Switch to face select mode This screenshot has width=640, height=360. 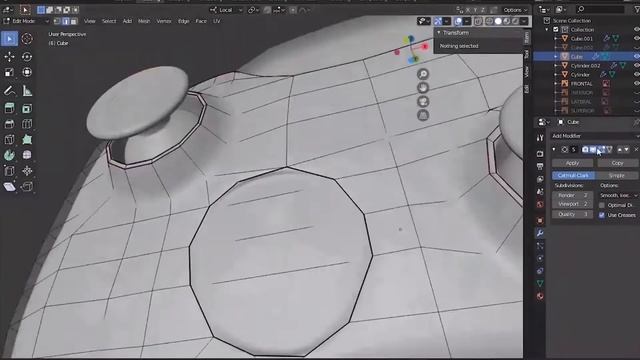point(74,21)
